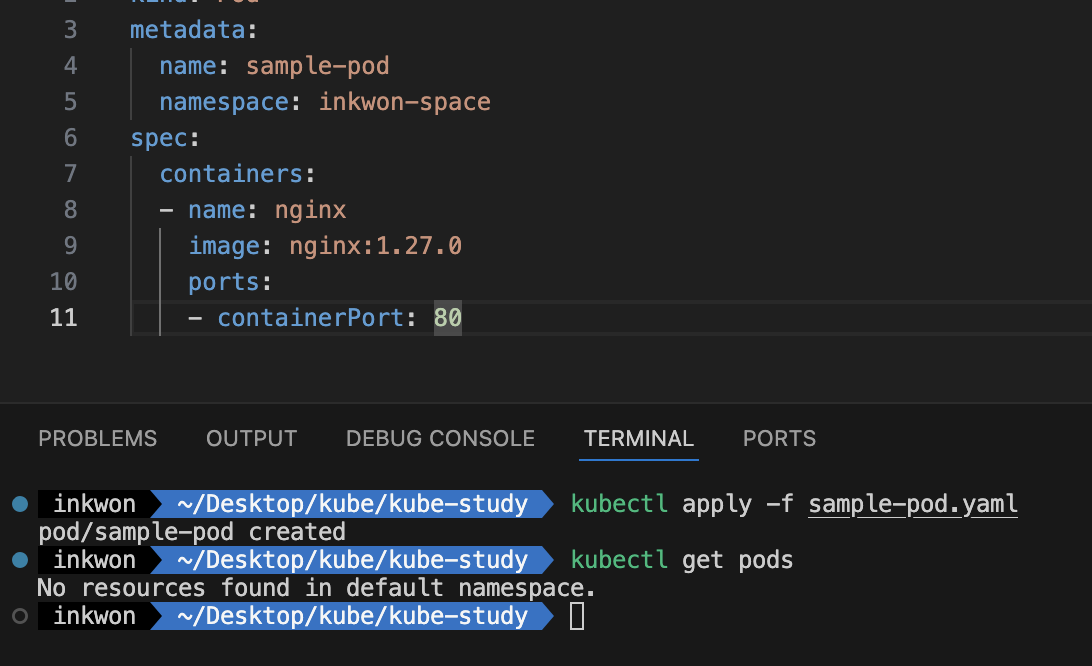This screenshot has width=1092, height=666.
Task: Click blue status dot beside kubectl apply command
Action: 20,504
